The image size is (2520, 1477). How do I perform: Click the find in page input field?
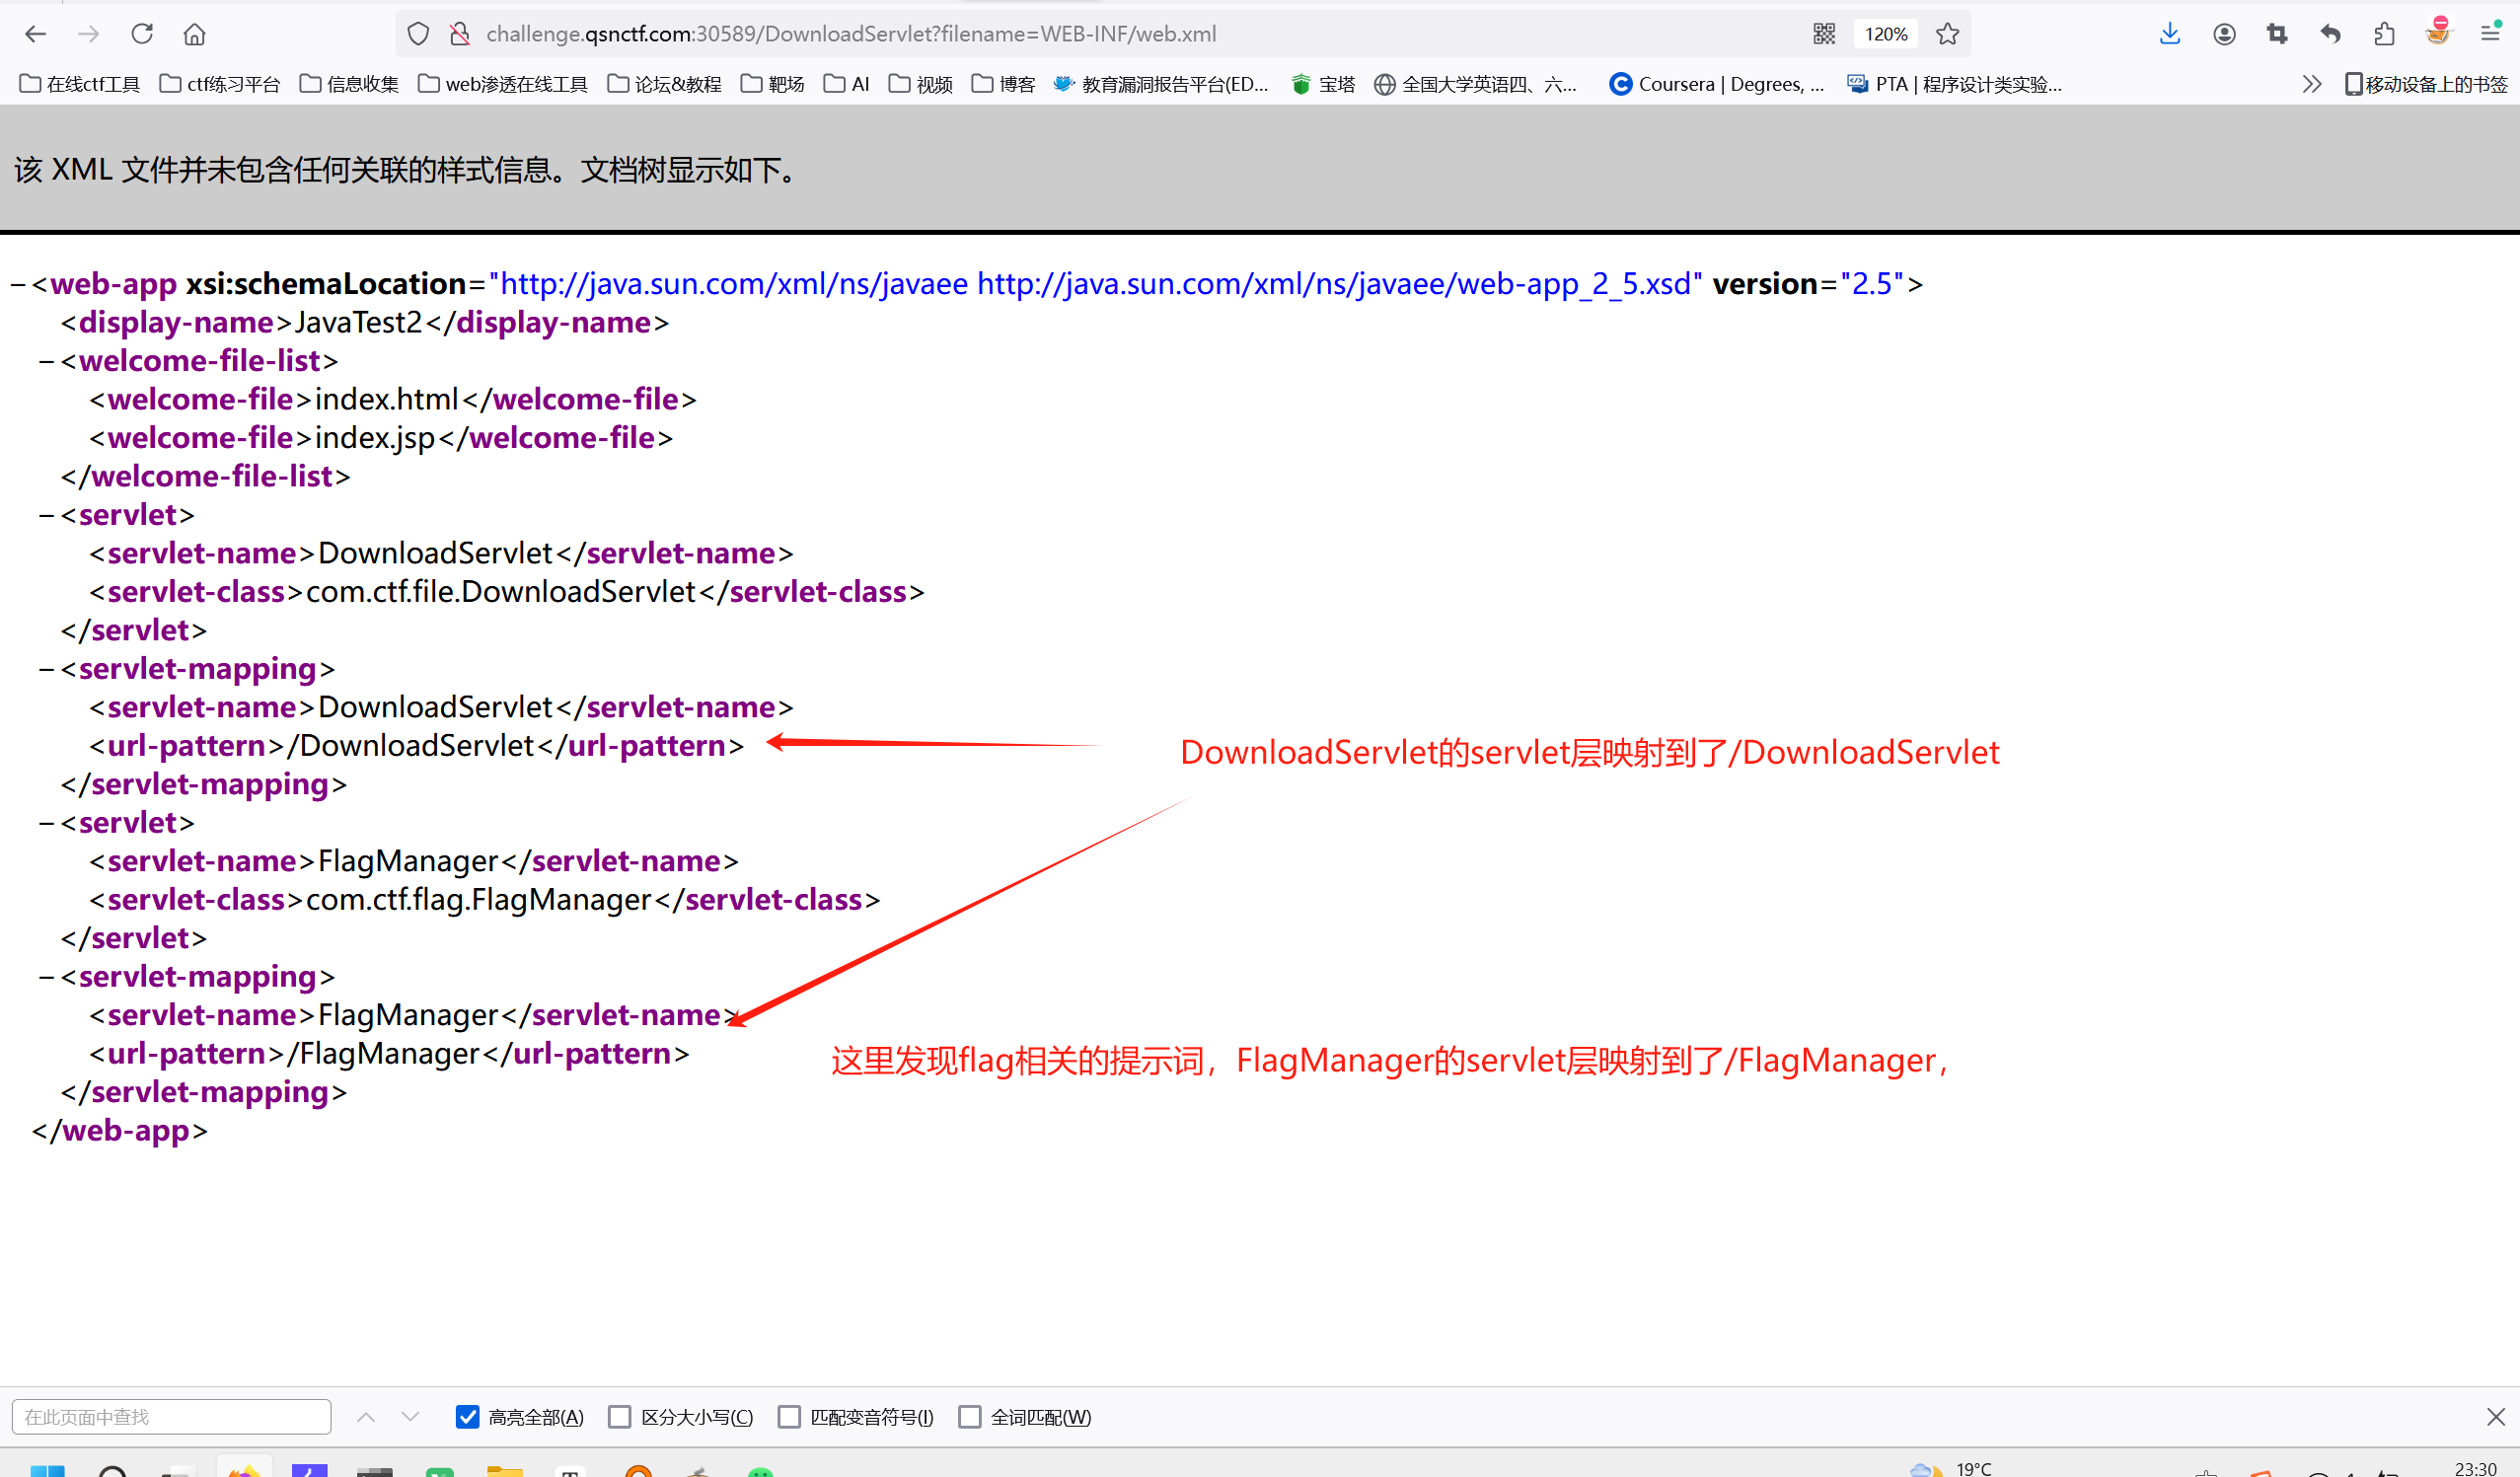point(171,1416)
